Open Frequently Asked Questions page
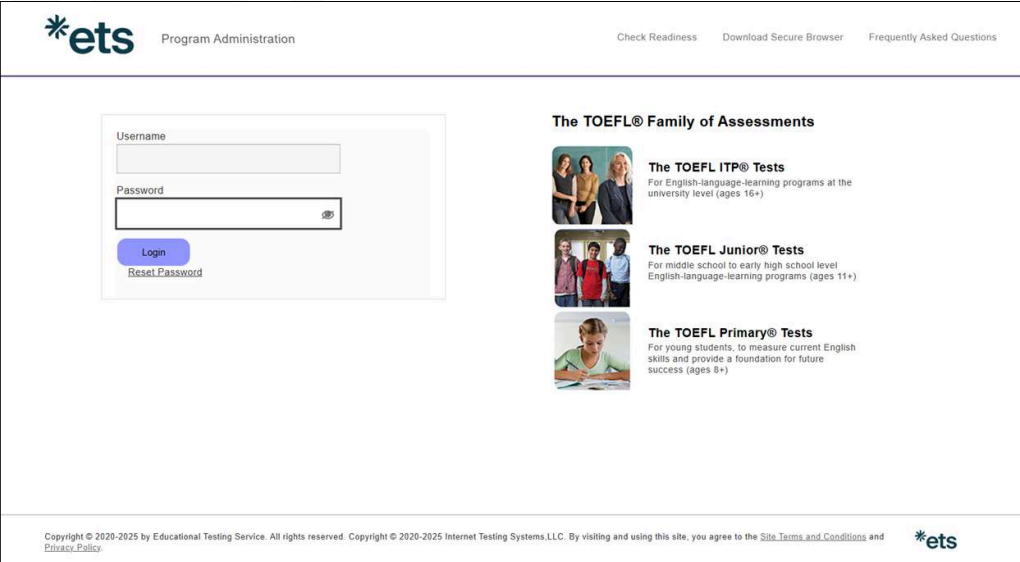1020x562 pixels. [x=932, y=37]
